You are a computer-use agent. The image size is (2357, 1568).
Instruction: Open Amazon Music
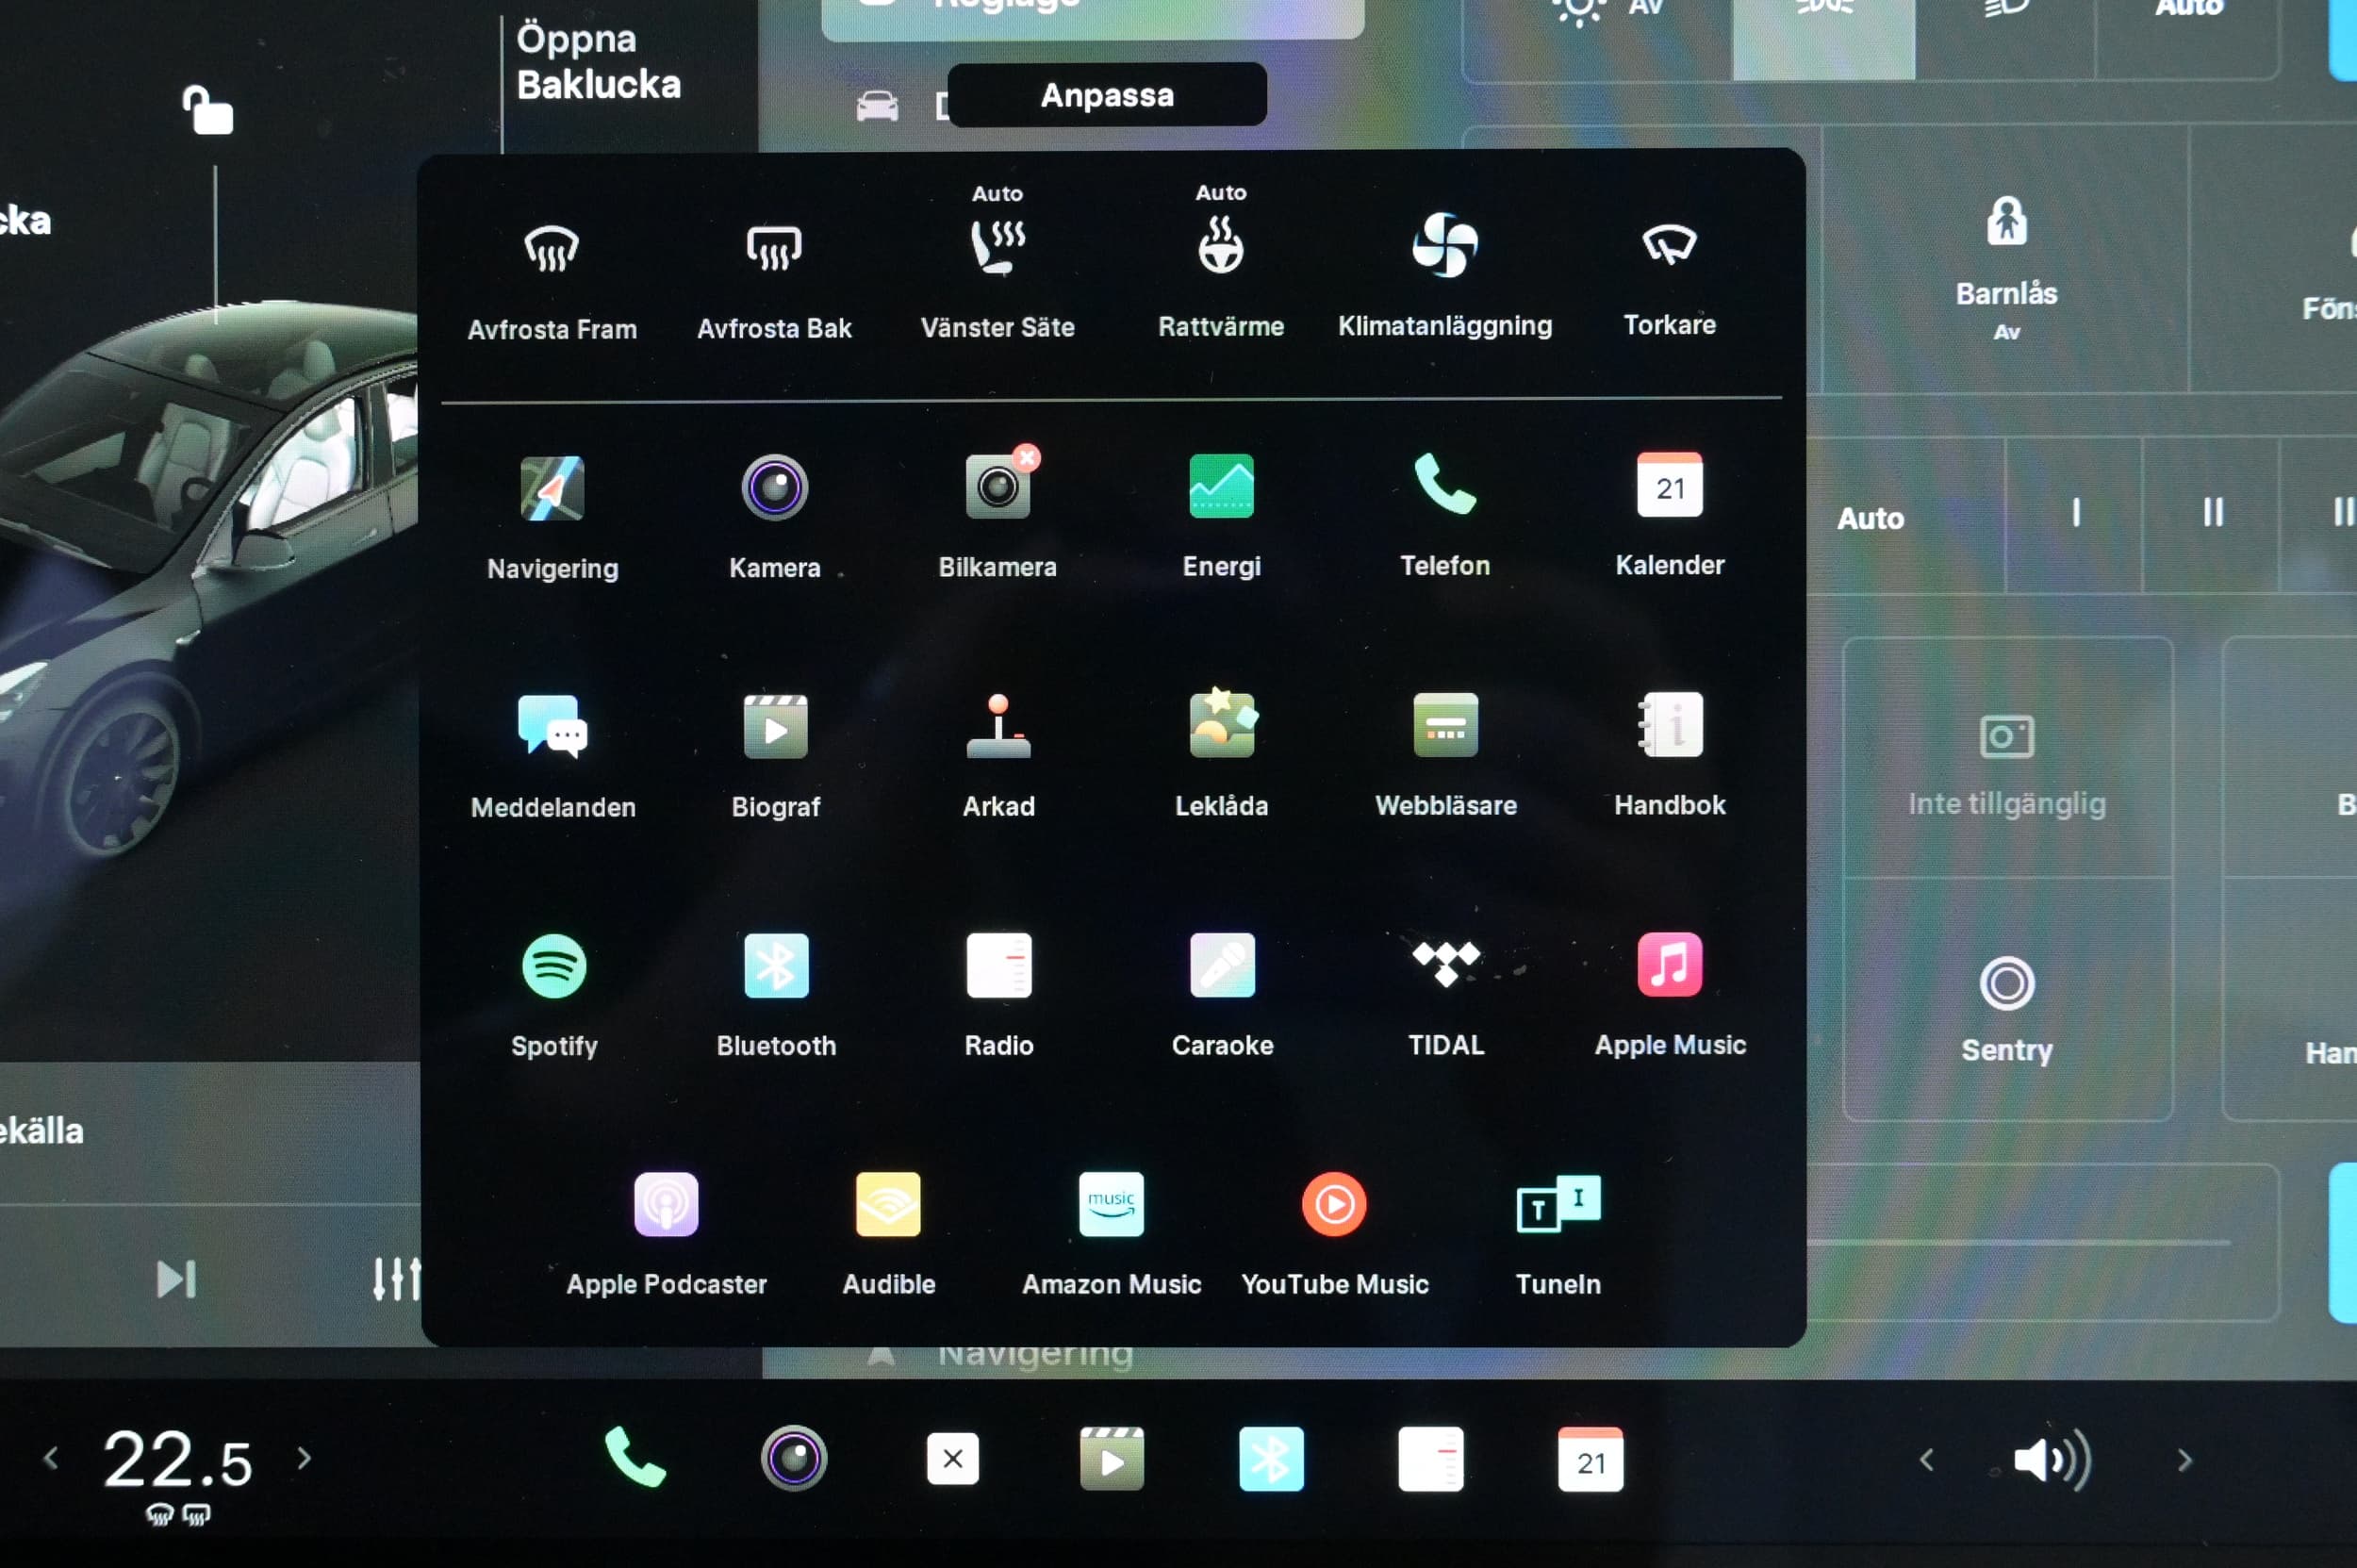tap(1111, 1204)
